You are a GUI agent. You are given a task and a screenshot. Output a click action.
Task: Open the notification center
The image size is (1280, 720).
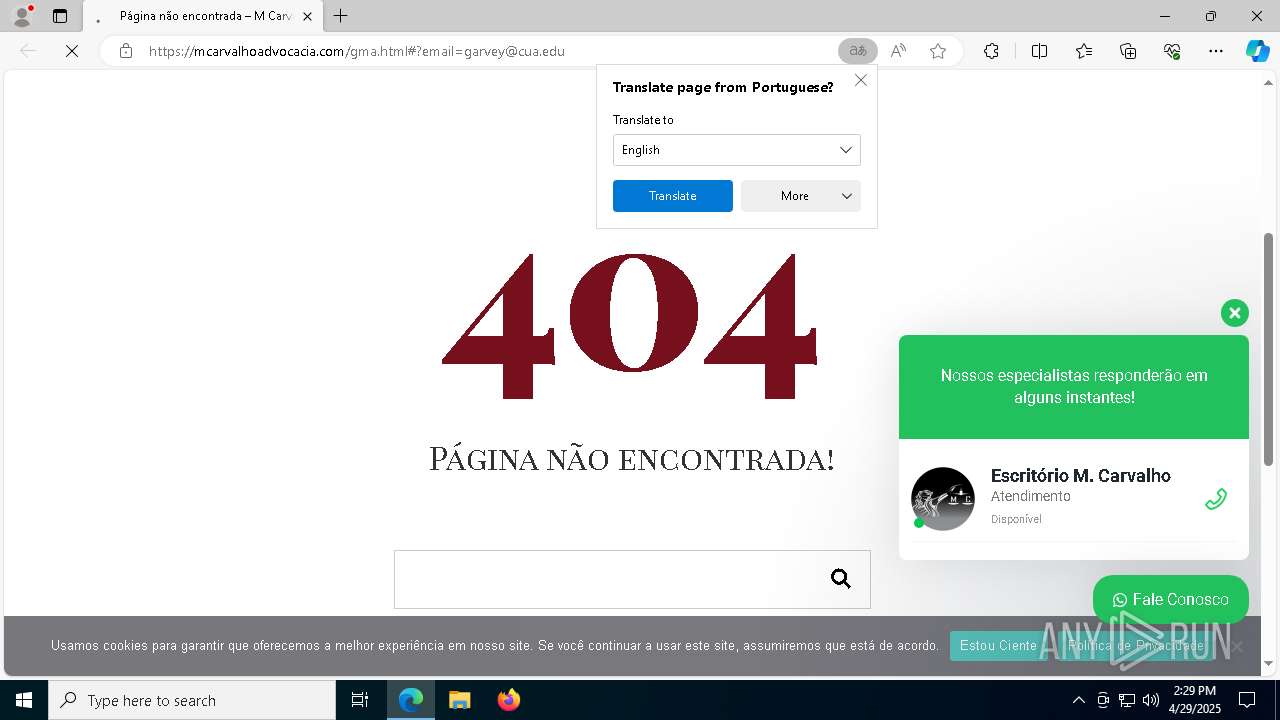[x=1247, y=700]
